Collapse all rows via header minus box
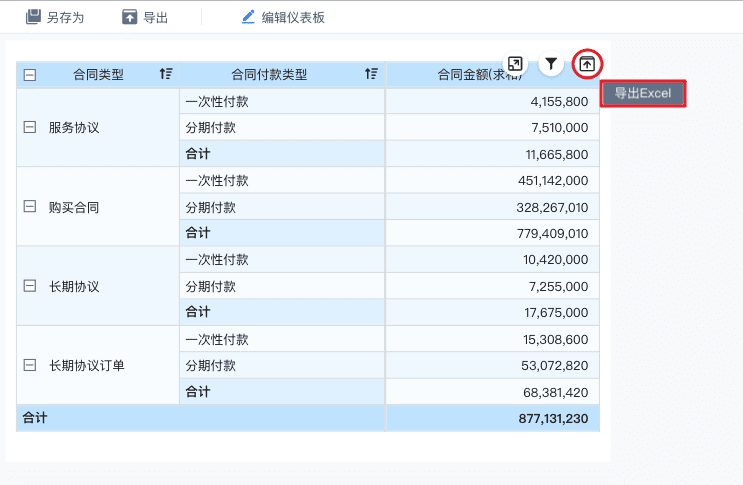Screen dimensions: 743x485 pyautogui.click(x=30, y=74)
